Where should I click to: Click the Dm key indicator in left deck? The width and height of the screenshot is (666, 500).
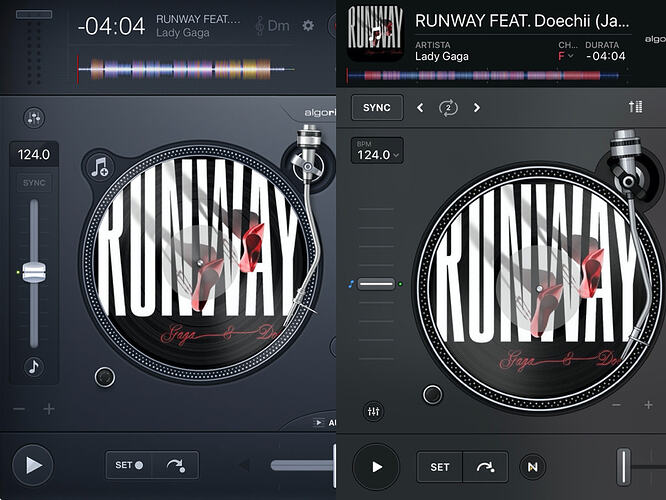[272, 26]
